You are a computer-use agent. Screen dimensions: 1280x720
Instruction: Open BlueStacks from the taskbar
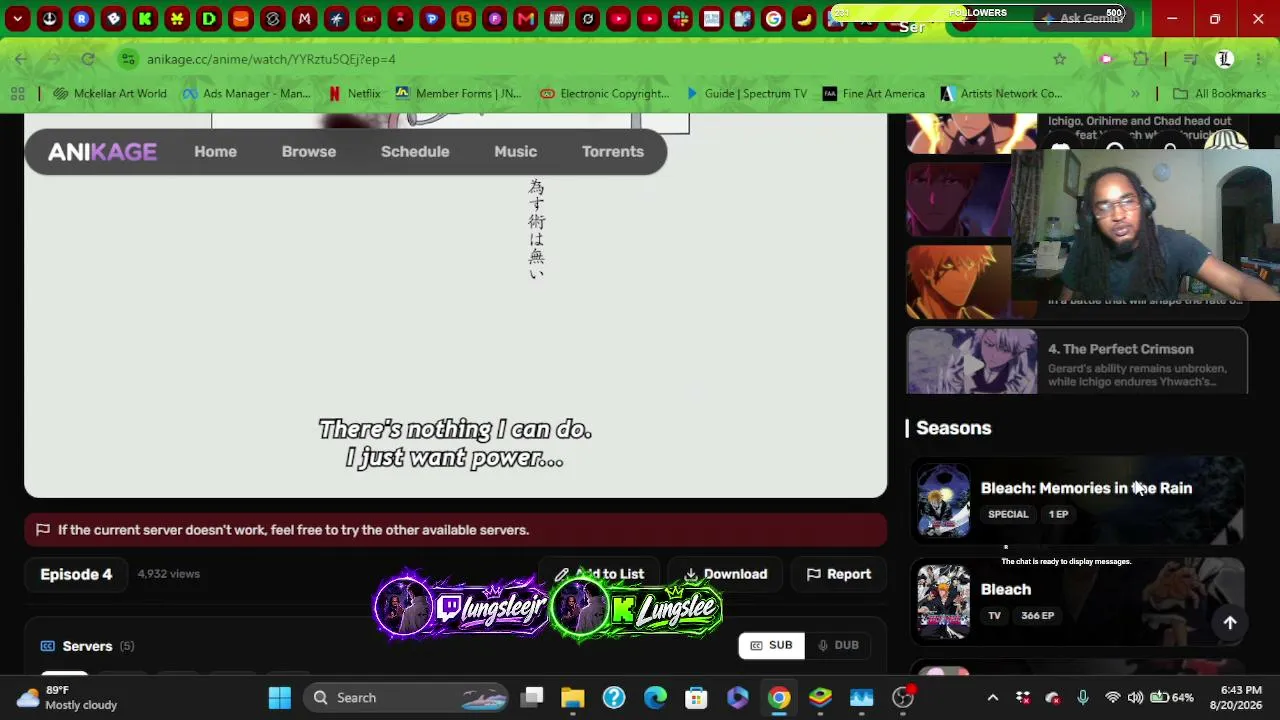[x=820, y=697]
